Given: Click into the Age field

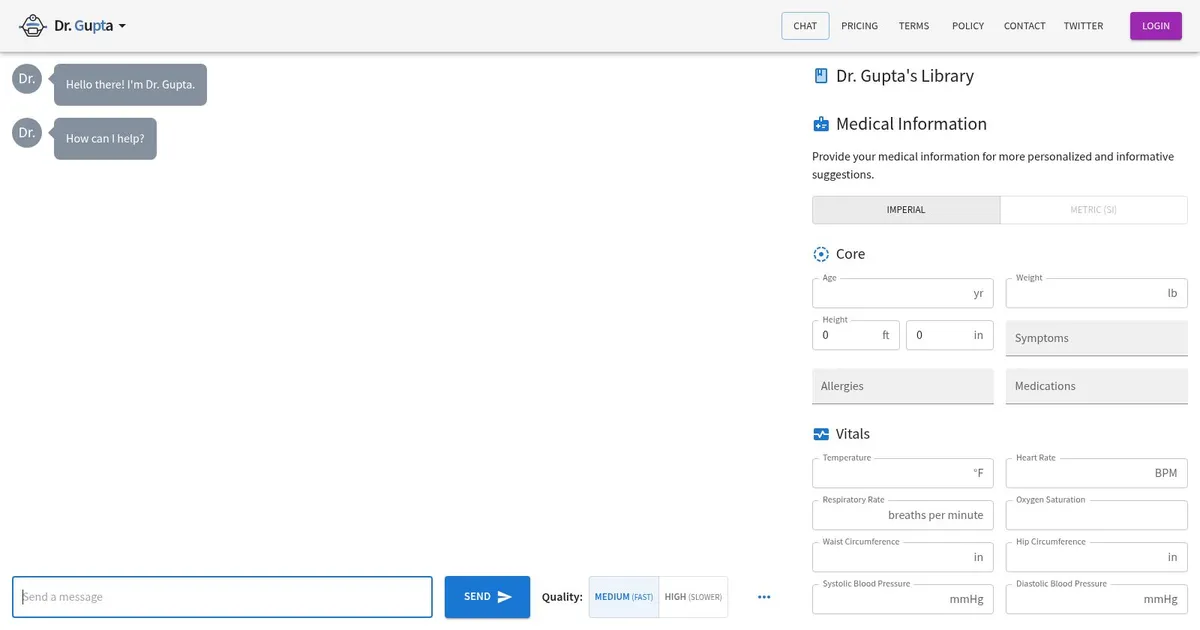Looking at the screenshot, I should click(x=903, y=293).
